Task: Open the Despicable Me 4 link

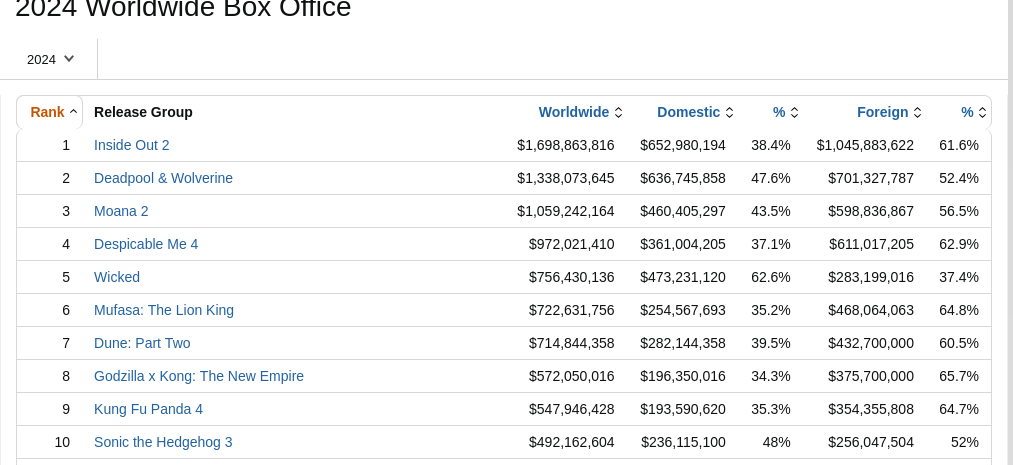Action: click(146, 244)
